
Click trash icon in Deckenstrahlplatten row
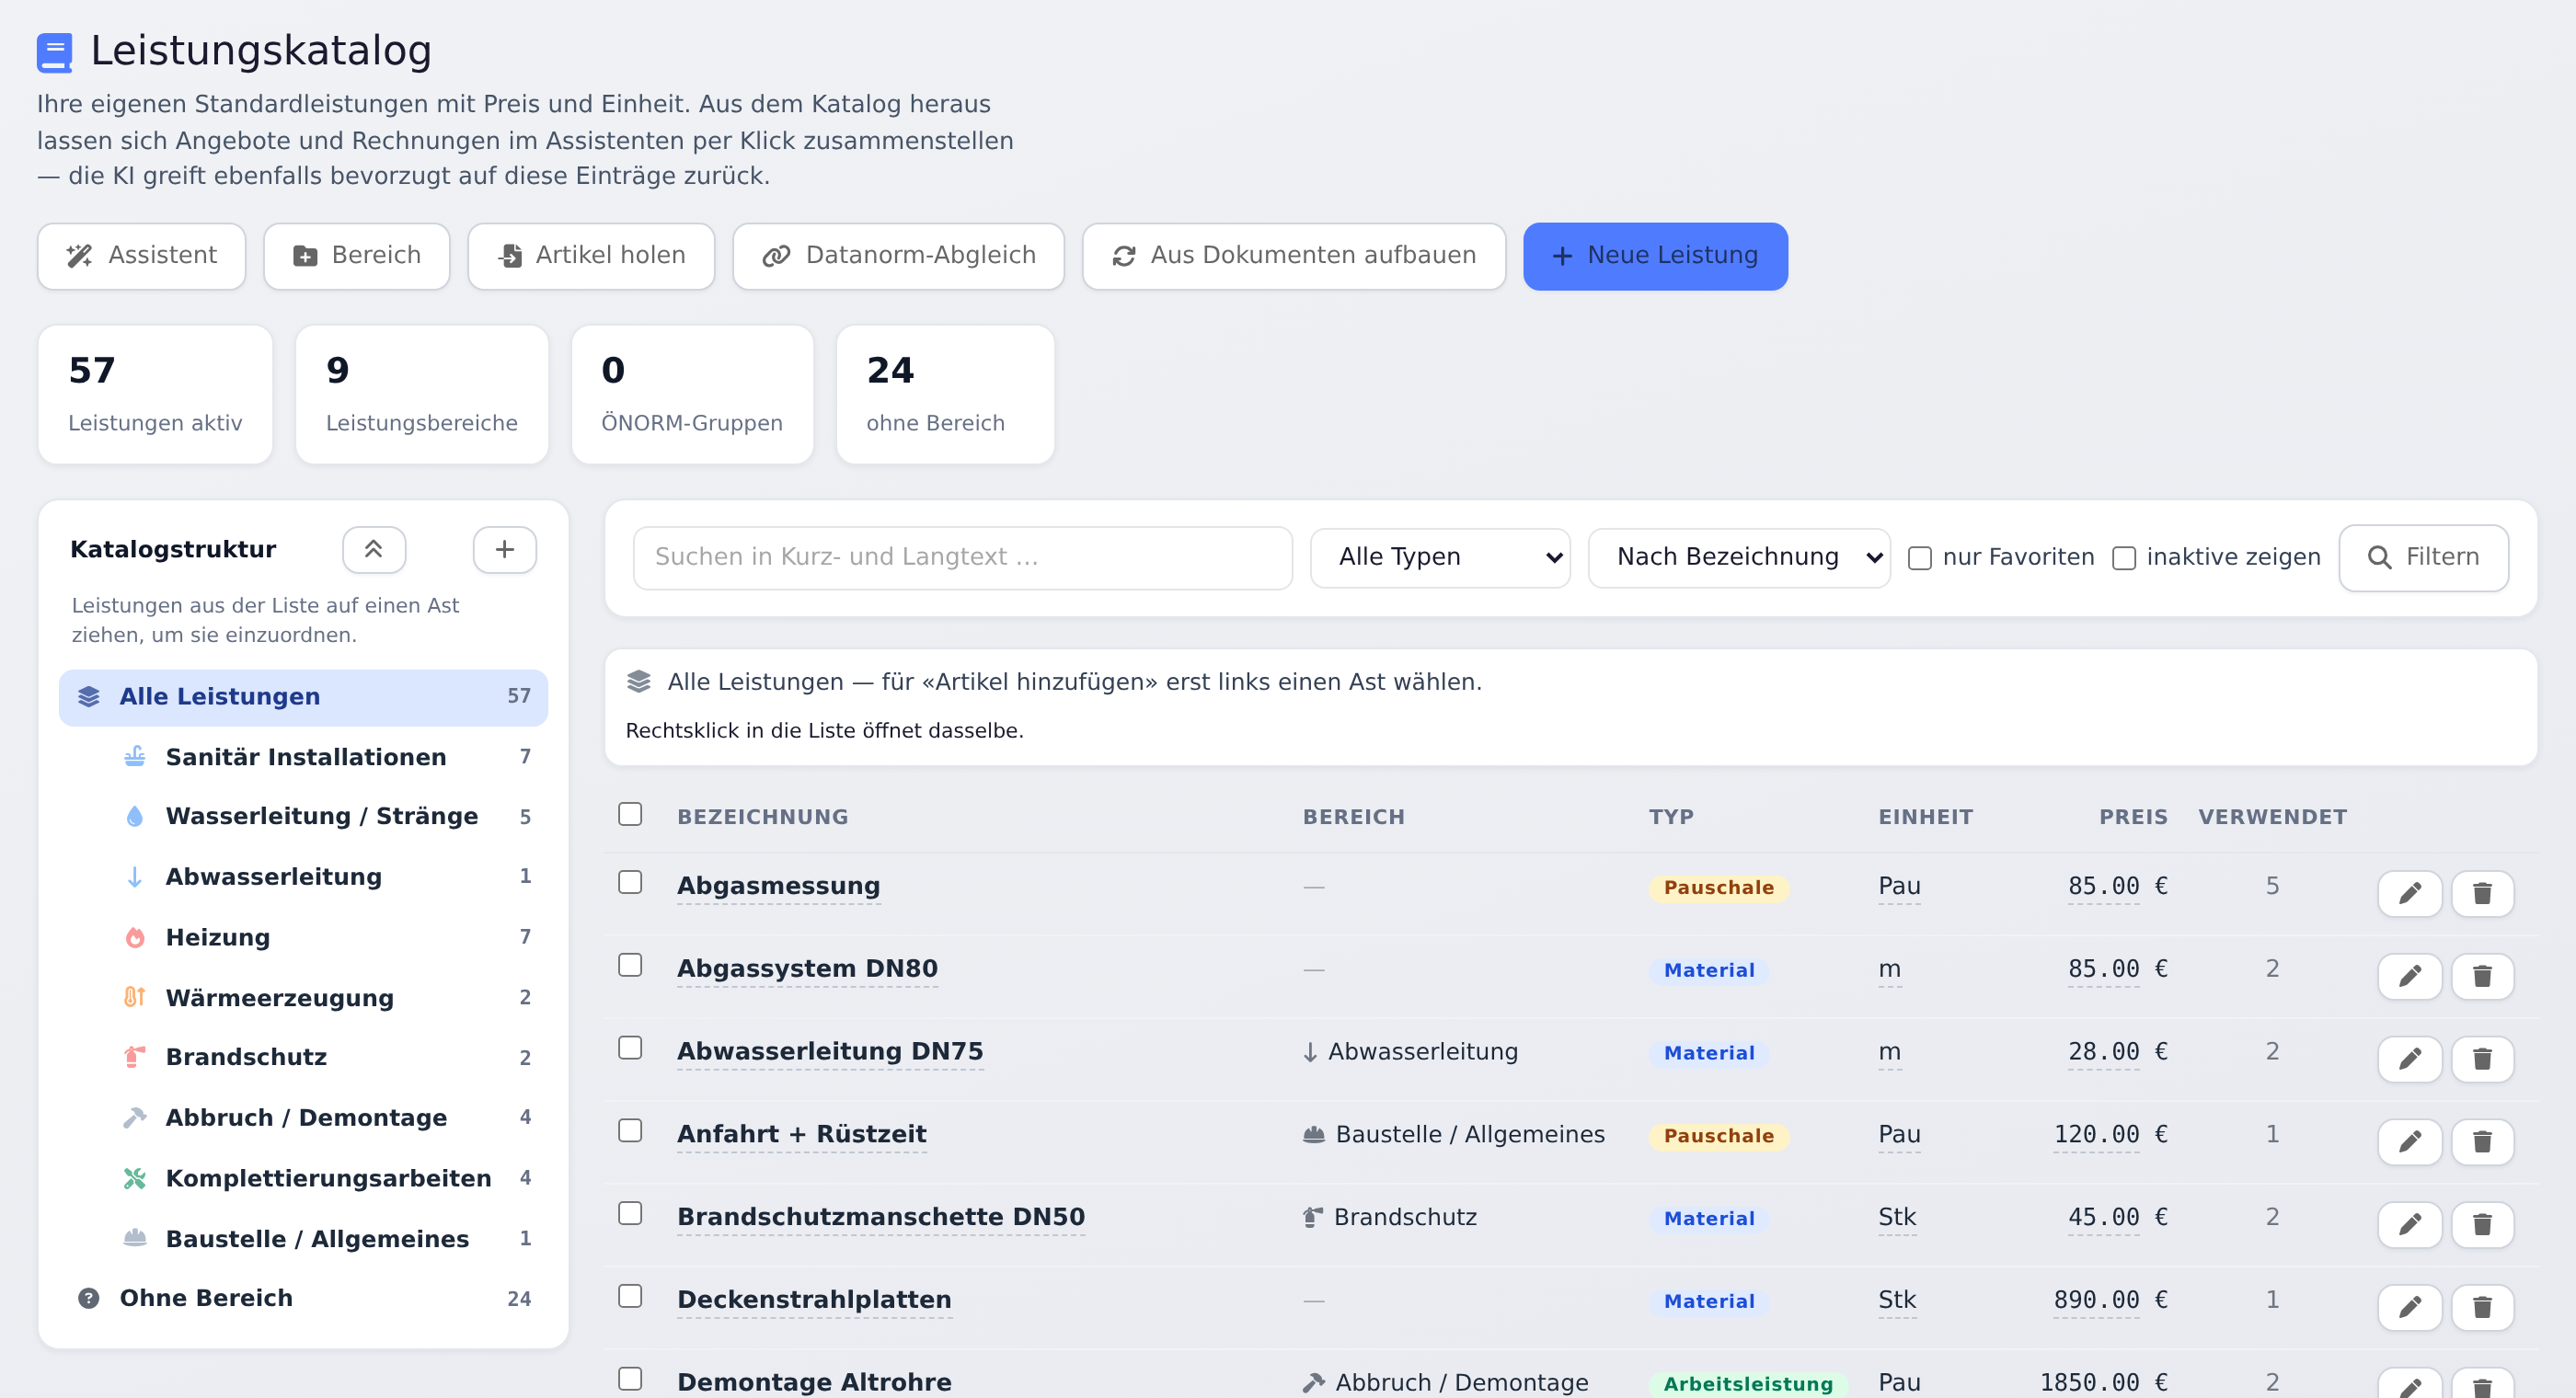click(2482, 1307)
